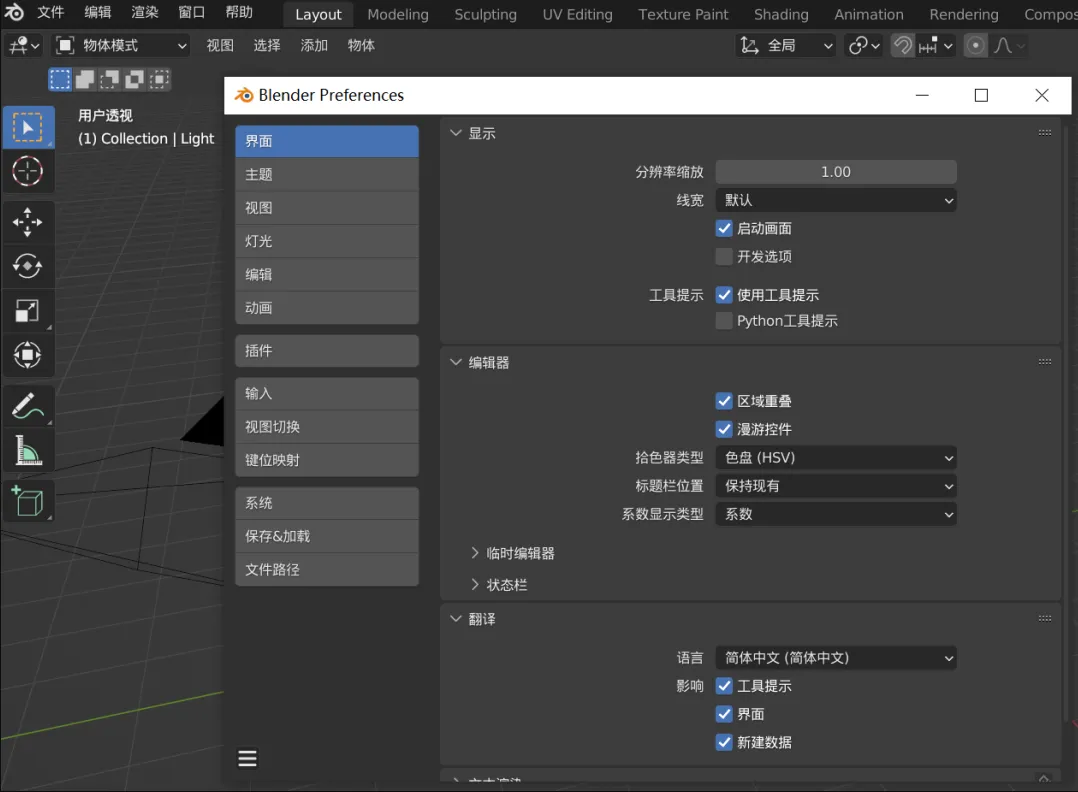Viewport: 1078px width, 792px height.
Task: Select the Cursor tool in left toolbar
Action: (27, 172)
